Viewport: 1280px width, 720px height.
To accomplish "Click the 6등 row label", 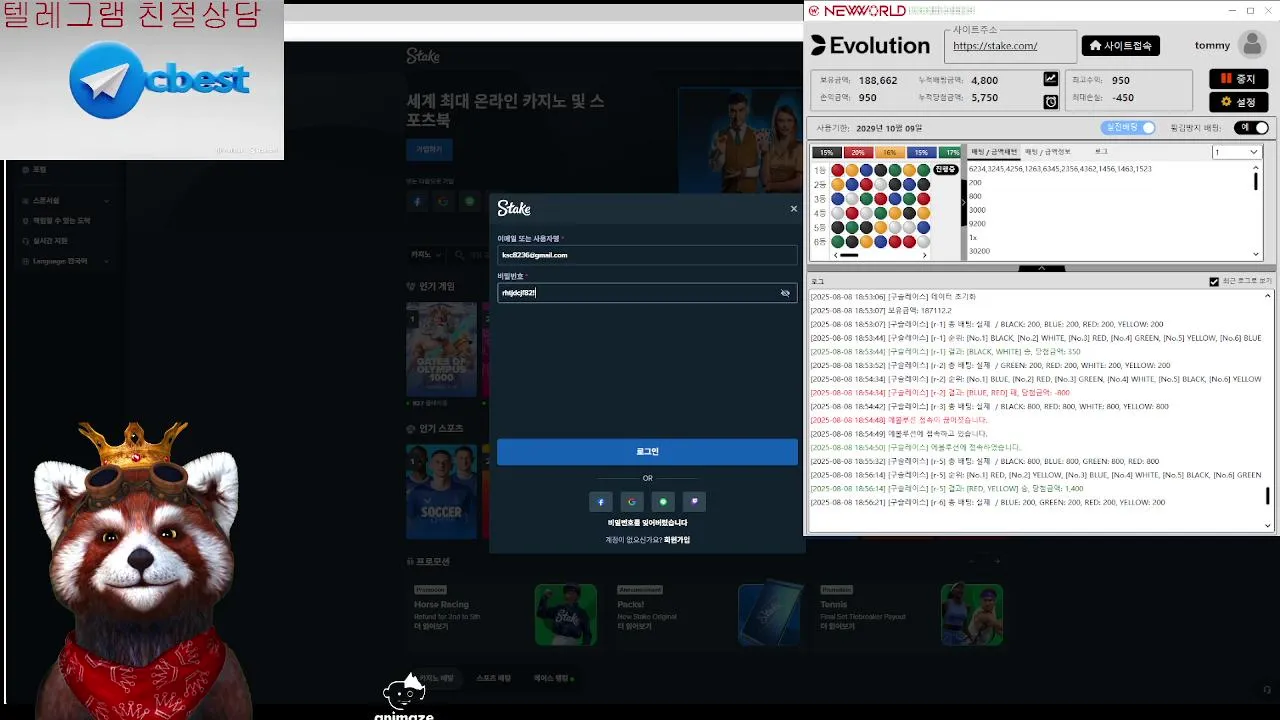I will (819, 242).
